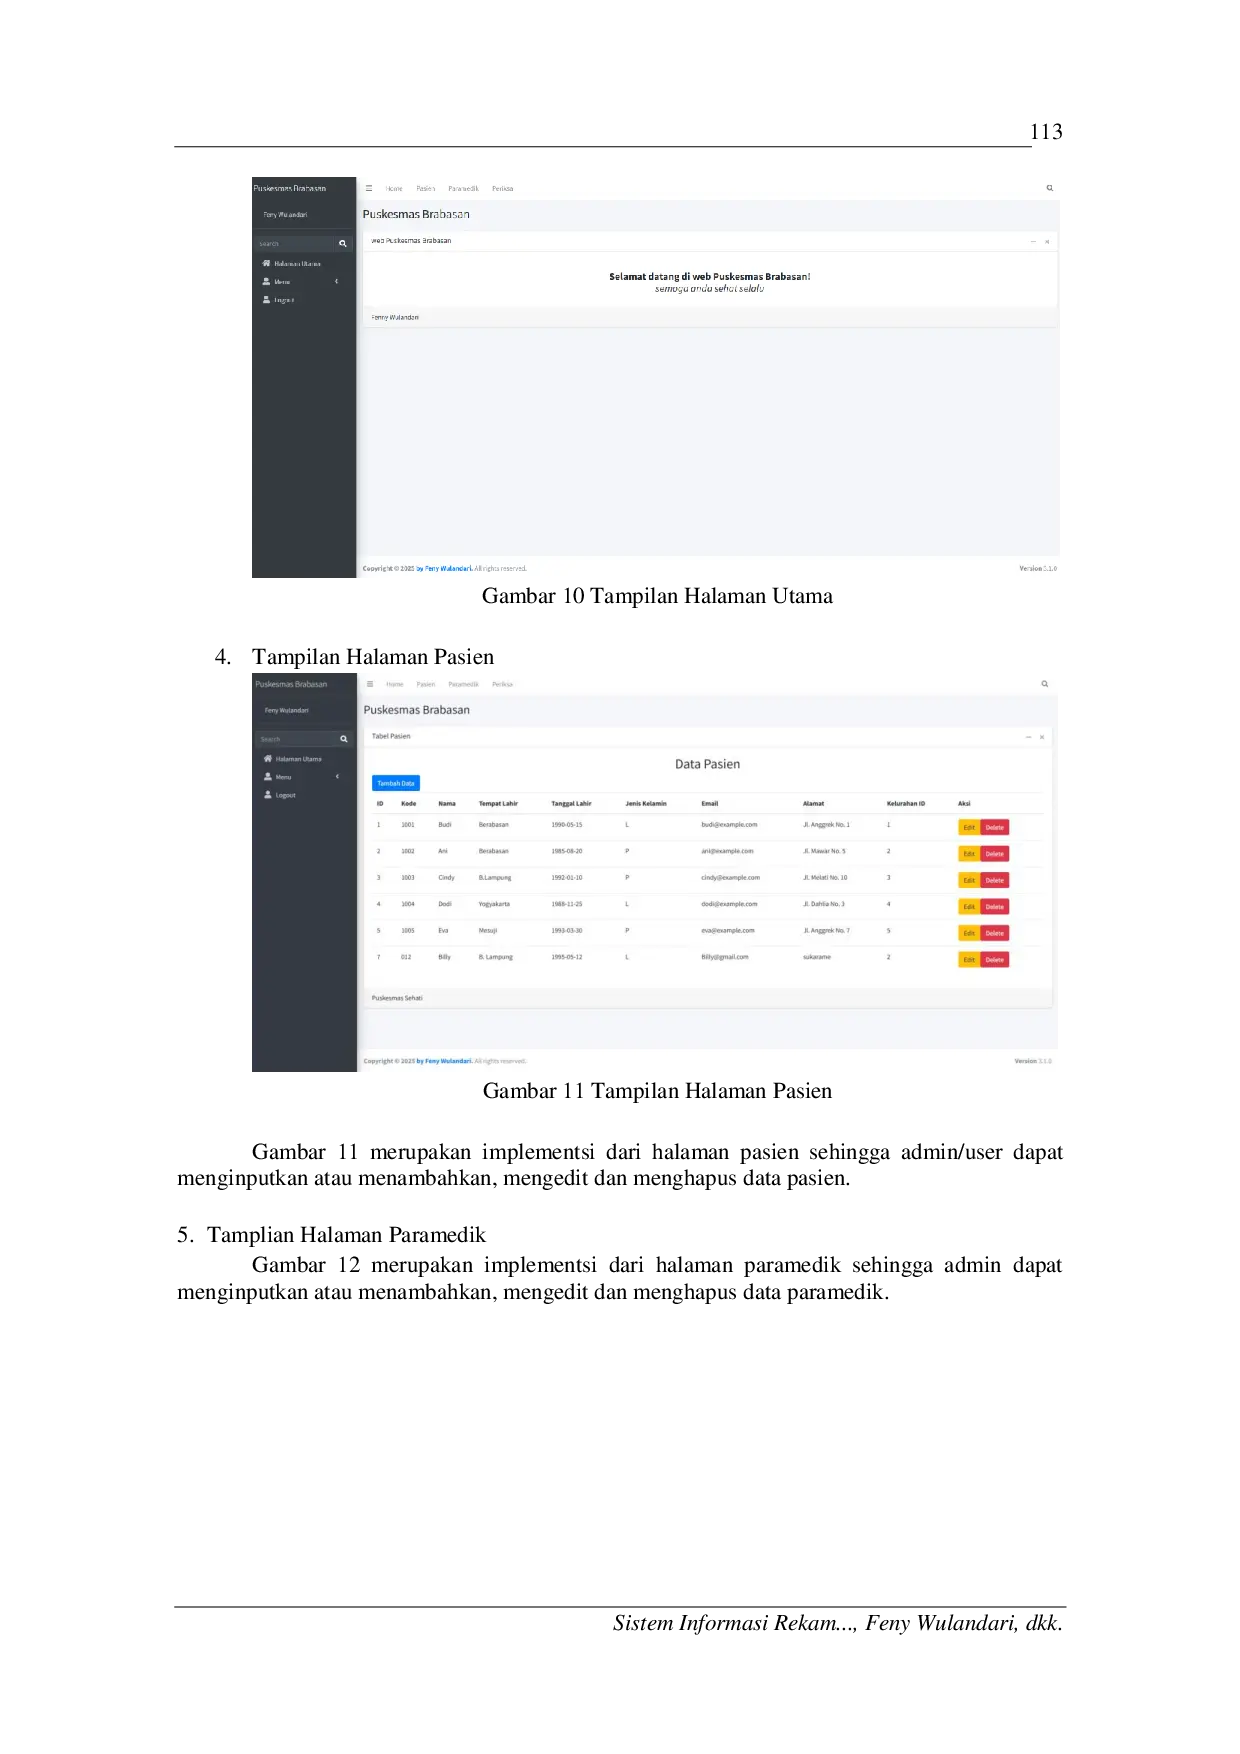Open Paramedik tab in Halaman Utama screenshot navbar
The image size is (1240, 1754).
463,188
